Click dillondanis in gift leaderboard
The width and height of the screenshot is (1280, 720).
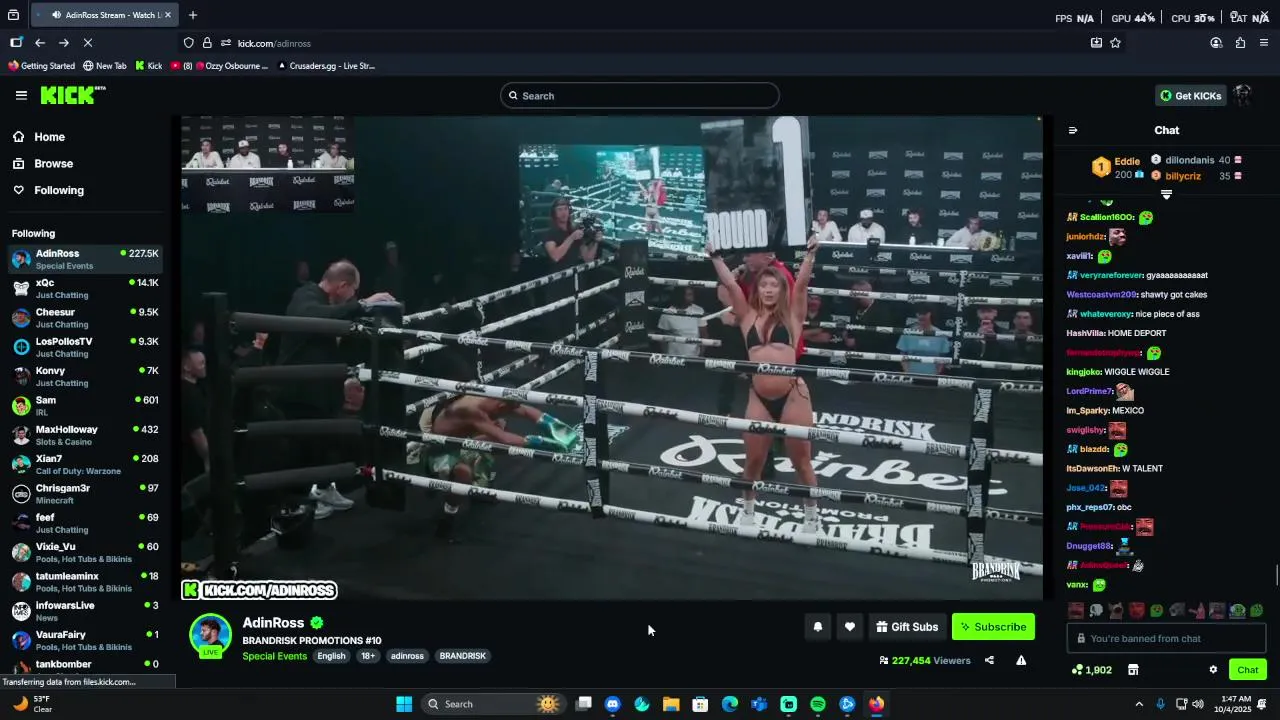(1189, 160)
